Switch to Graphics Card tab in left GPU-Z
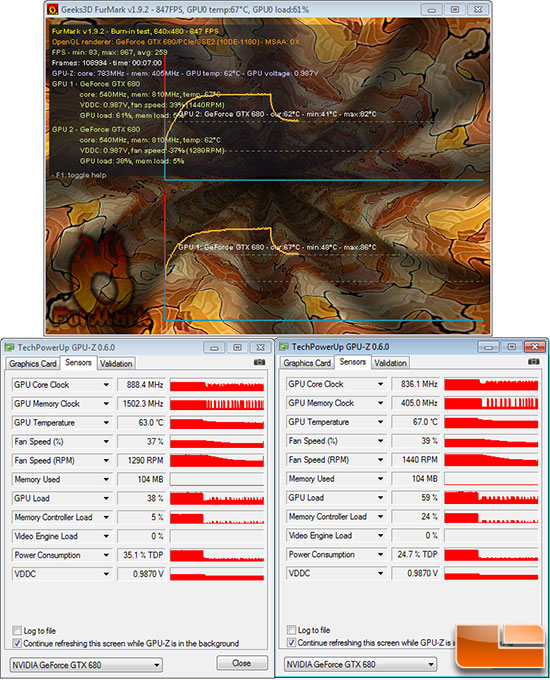550x680 pixels. [33, 363]
